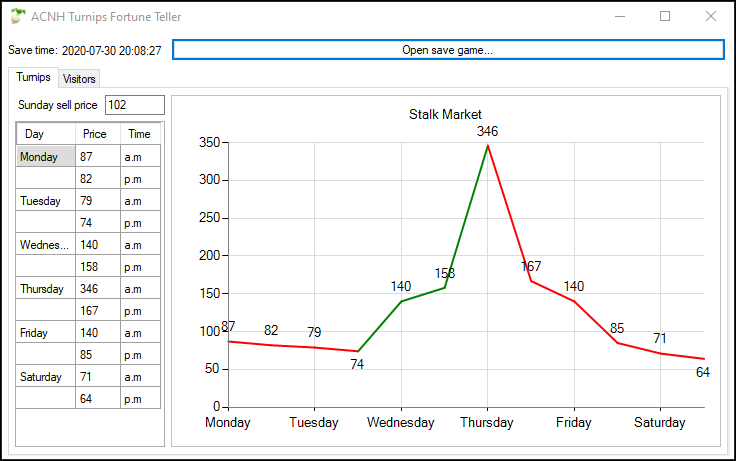Select the Thursday day cell
The width and height of the screenshot is (736, 461).
pyautogui.click(x=46, y=289)
